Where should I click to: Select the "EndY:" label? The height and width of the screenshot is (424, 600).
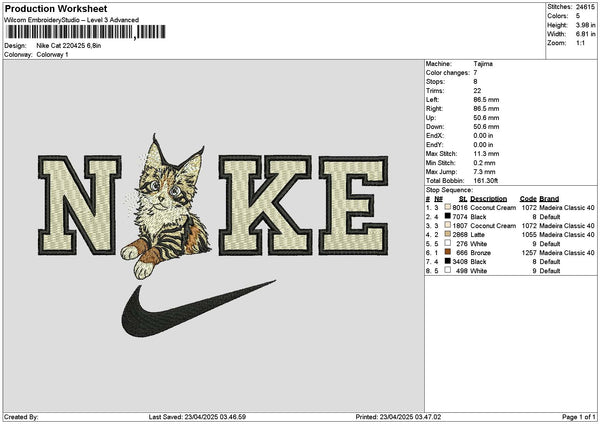coord(434,145)
